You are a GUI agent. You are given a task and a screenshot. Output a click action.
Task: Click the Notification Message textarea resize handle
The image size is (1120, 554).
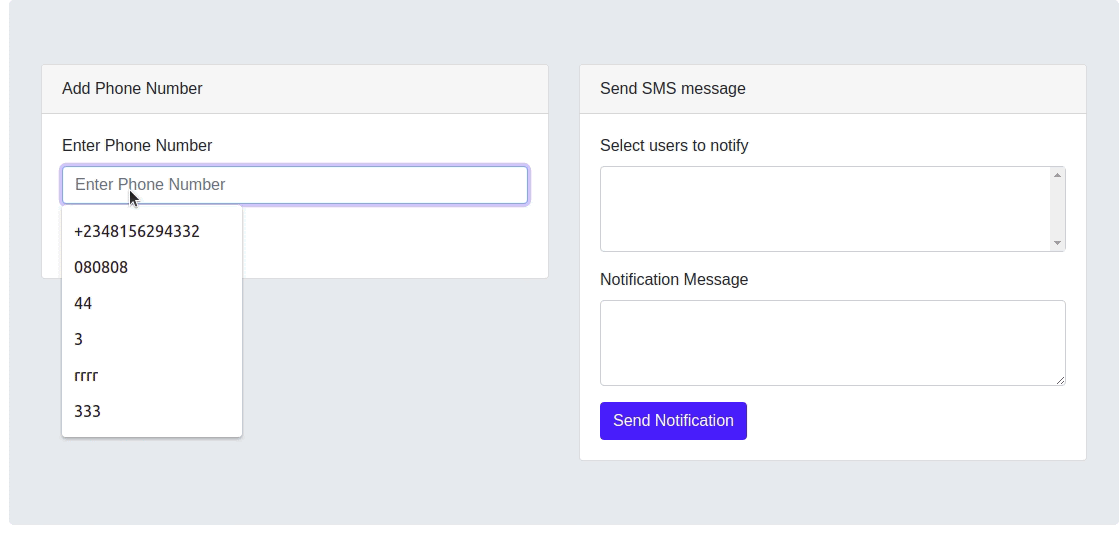(x=1060, y=380)
